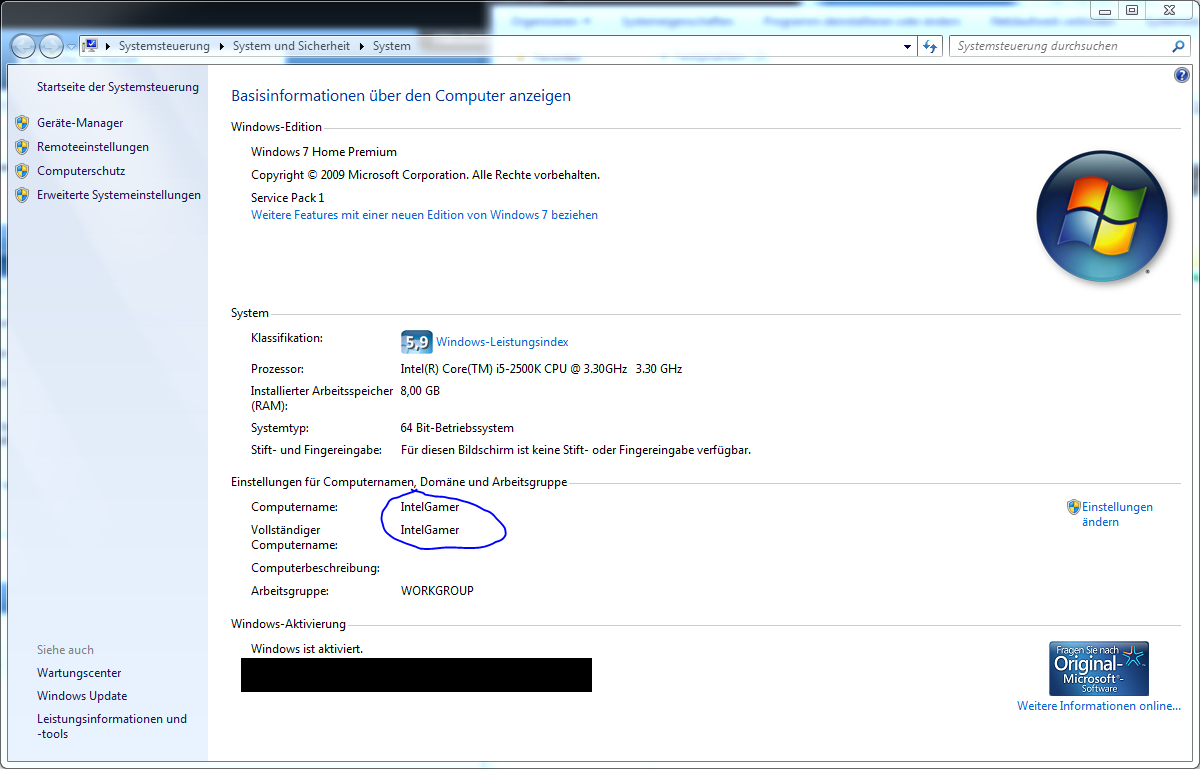
Task: Minimize the System window
Action: pyautogui.click(x=1105, y=10)
